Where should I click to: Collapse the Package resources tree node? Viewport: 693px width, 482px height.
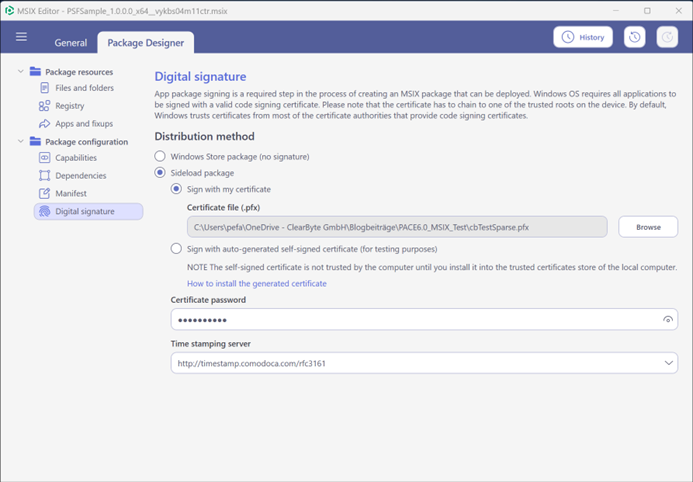(x=20, y=72)
